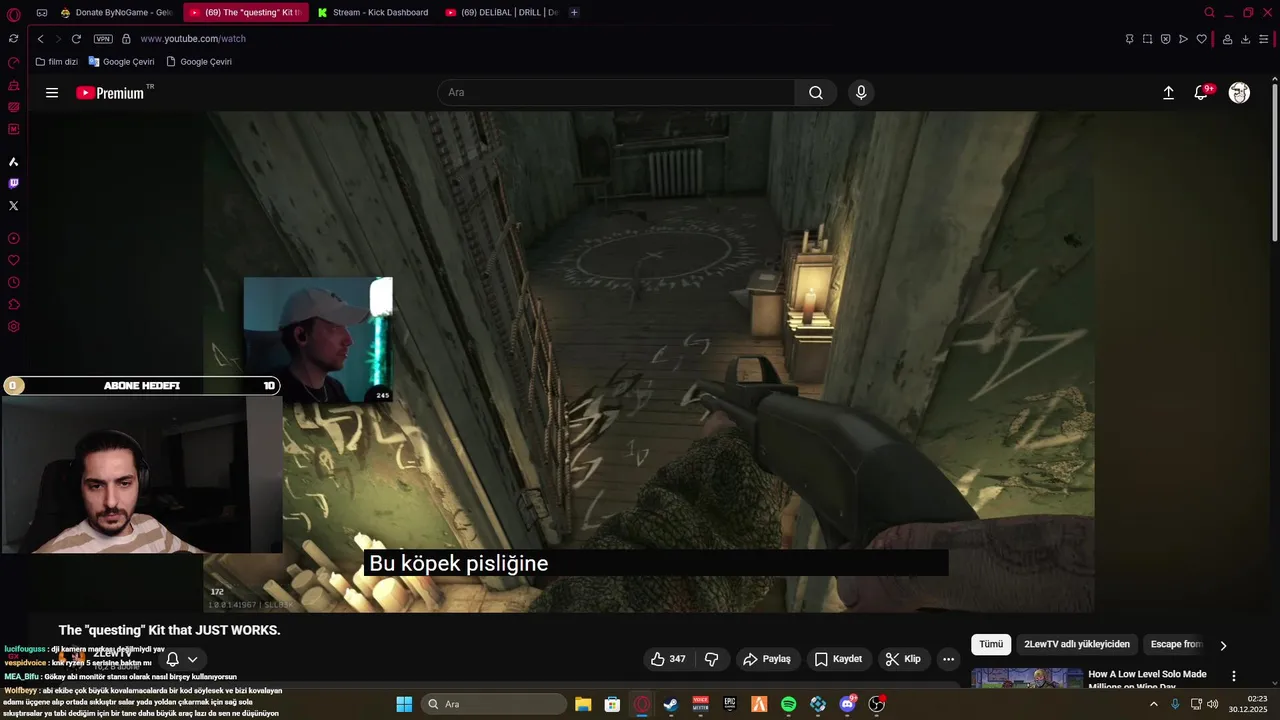Go back to the previous page

point(40,39)
